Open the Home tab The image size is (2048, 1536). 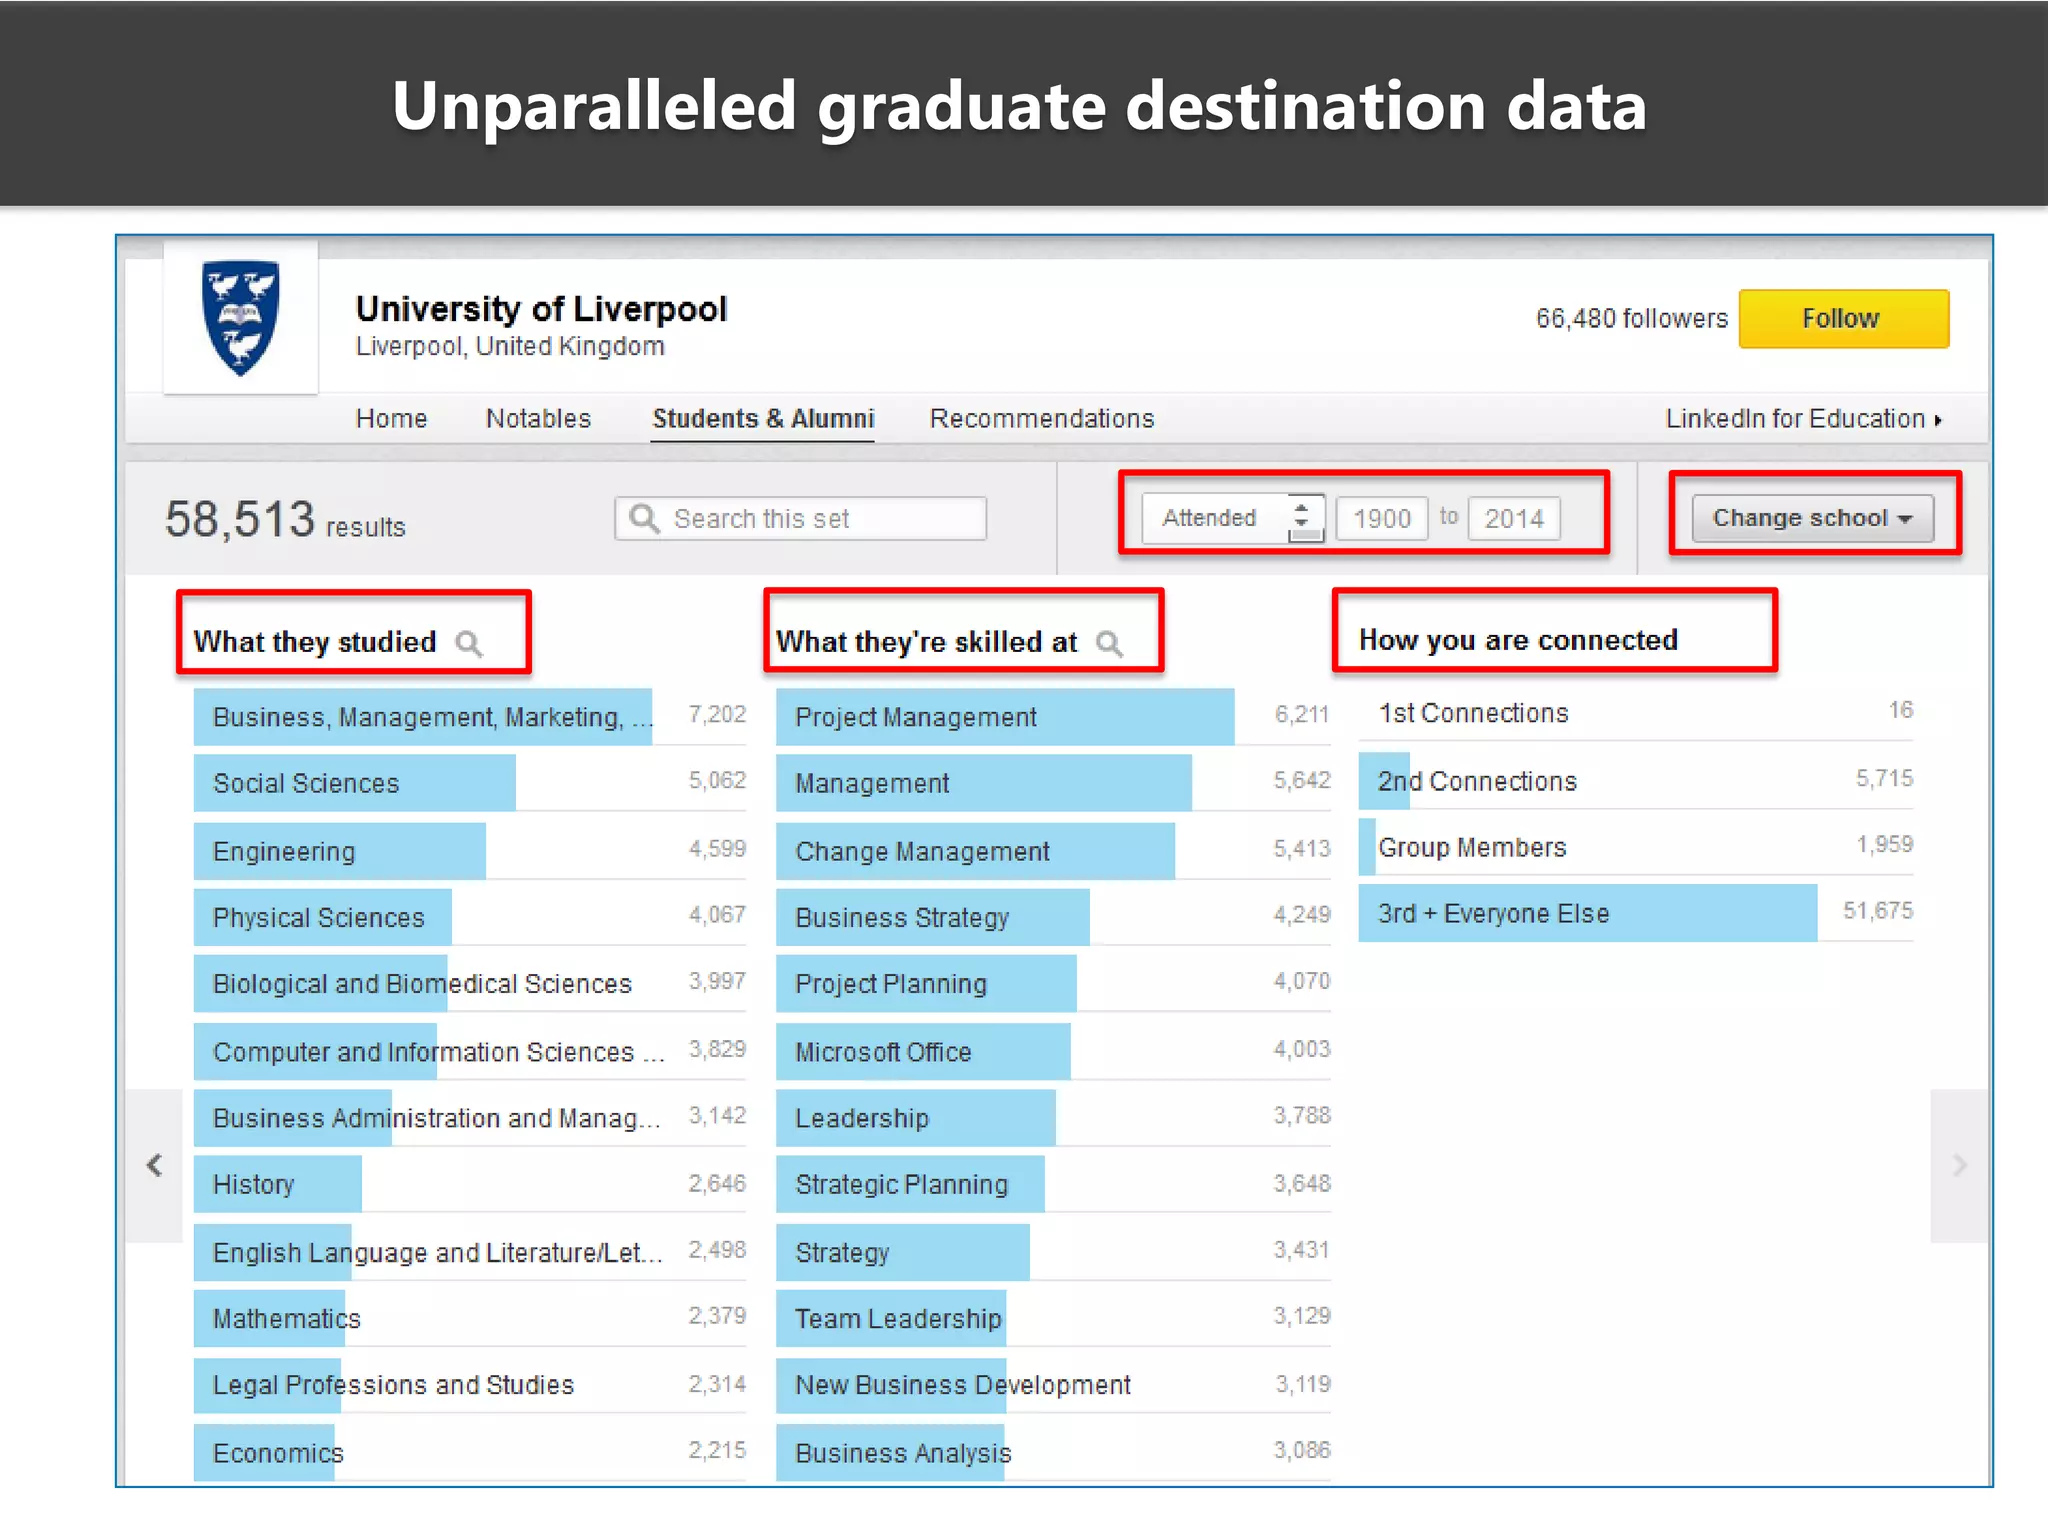coord(391,418)
